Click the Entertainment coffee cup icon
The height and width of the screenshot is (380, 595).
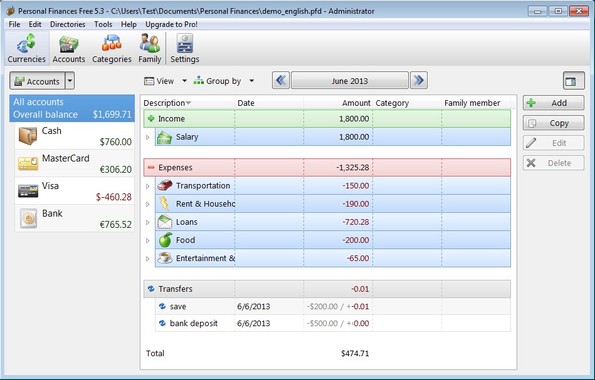[165, 258]
